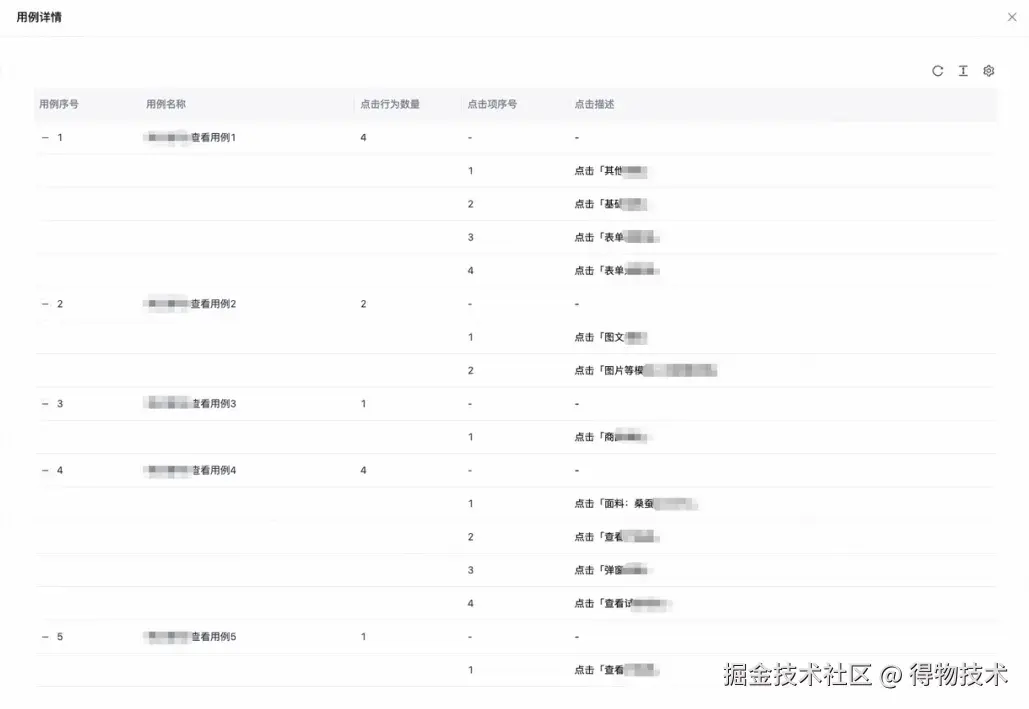Click the click-count value 4 for row 1
The width and height of the screenshot is (1029, 709).
[362, 137]
